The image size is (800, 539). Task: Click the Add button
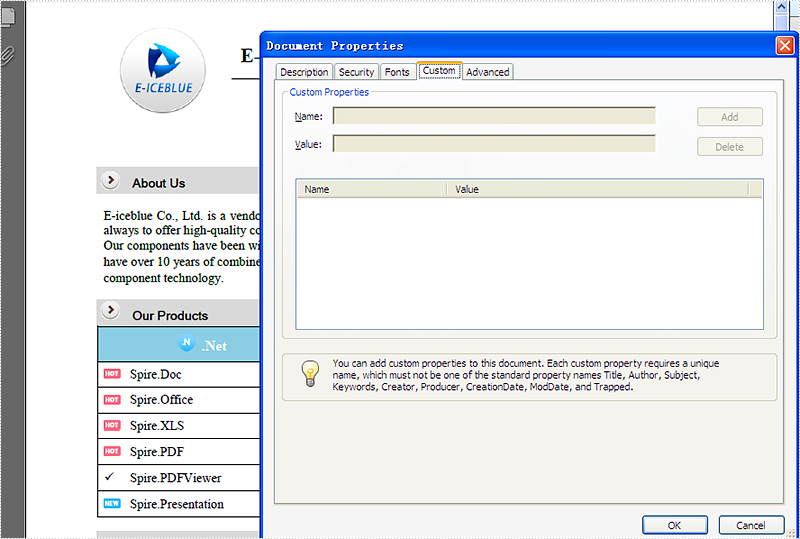(730, 117)
